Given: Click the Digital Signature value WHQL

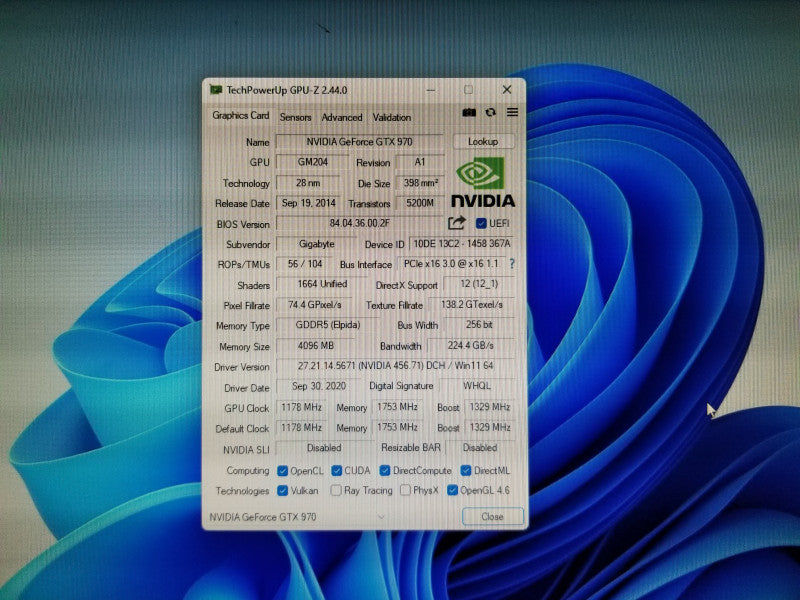Looking at the screenshot, I should (x=477, y=386).
